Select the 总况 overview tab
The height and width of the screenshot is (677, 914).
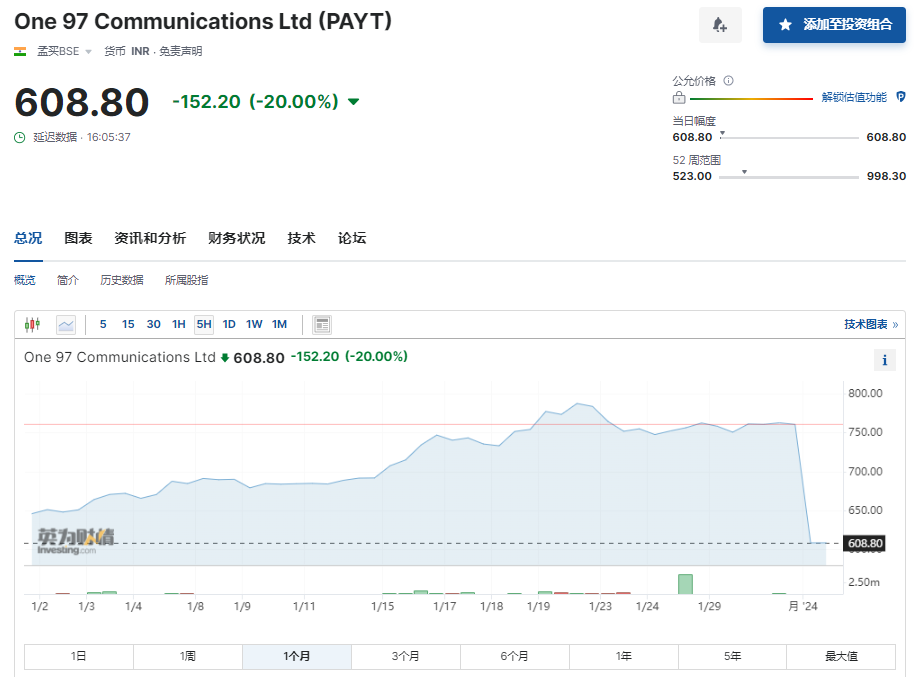28,238
